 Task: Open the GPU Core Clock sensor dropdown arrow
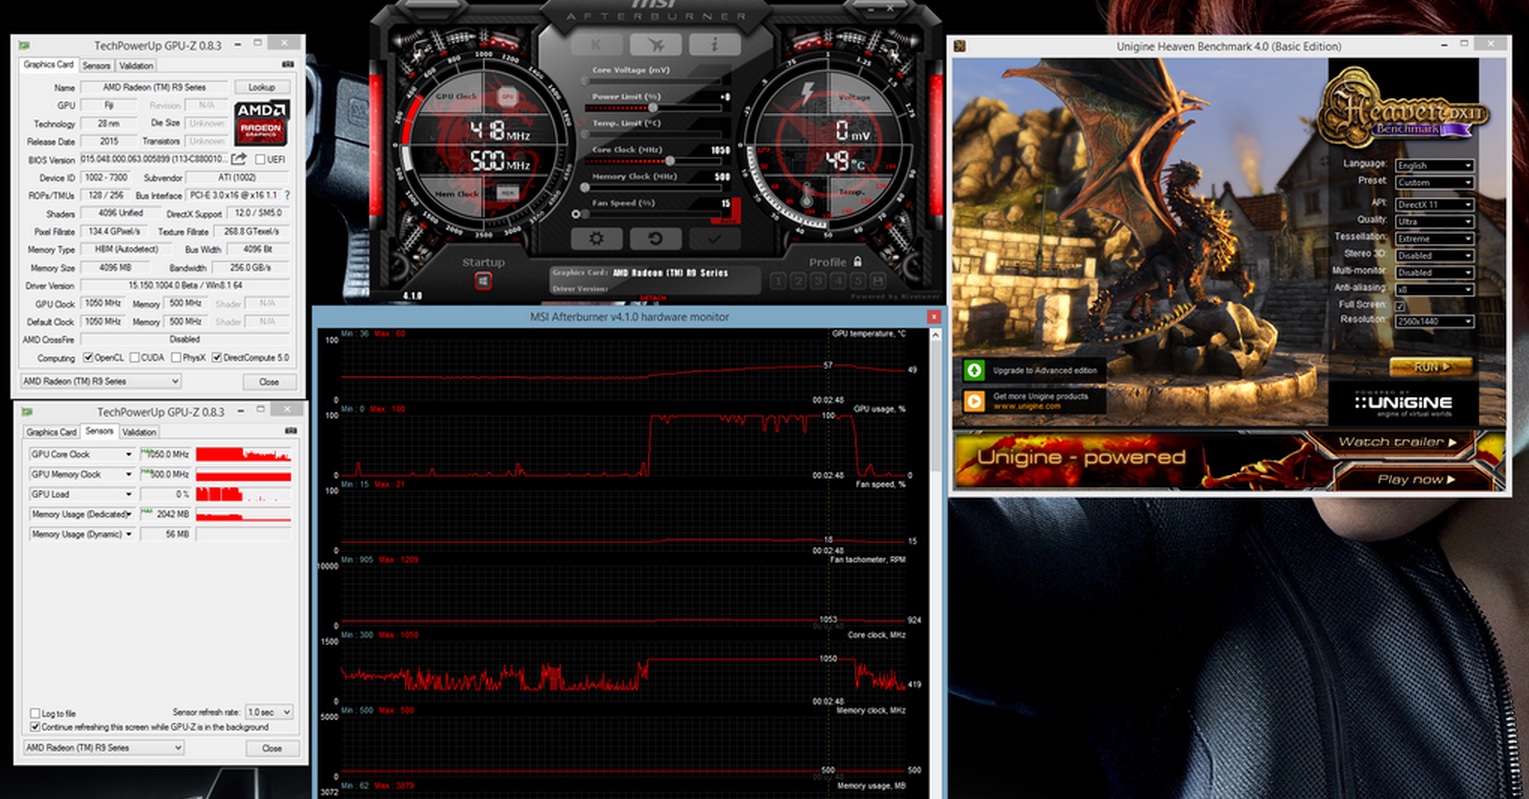click(128, 454)
